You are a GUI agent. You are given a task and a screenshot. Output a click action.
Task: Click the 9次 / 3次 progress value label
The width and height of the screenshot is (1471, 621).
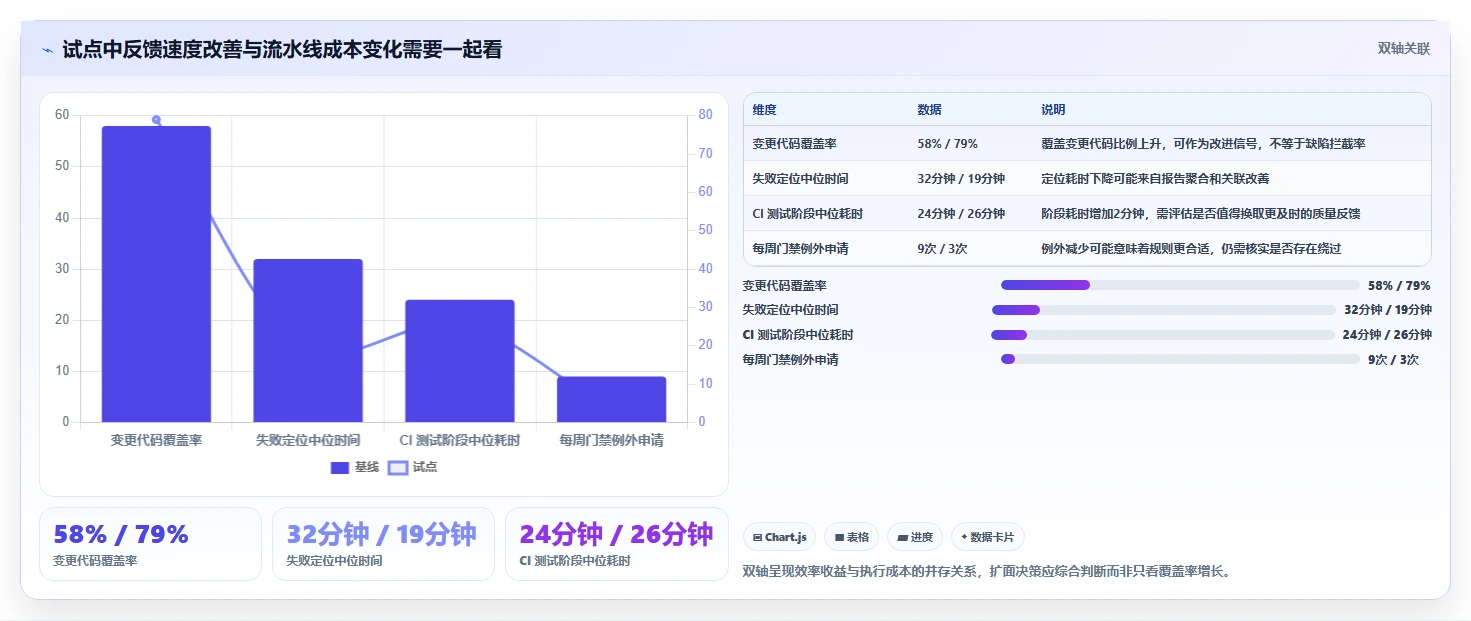(1393, 359)
